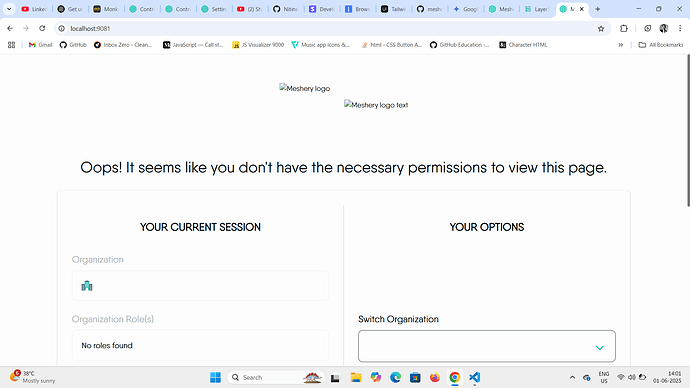Open the All Bookmarks folder

pos(661,45)
